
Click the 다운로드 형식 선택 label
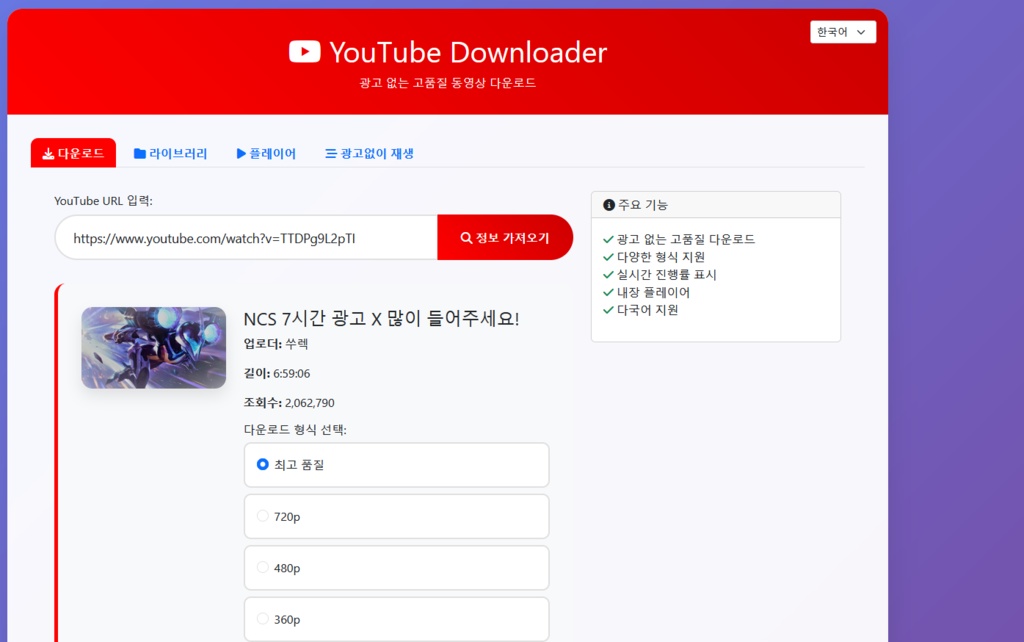click(295, 430)
